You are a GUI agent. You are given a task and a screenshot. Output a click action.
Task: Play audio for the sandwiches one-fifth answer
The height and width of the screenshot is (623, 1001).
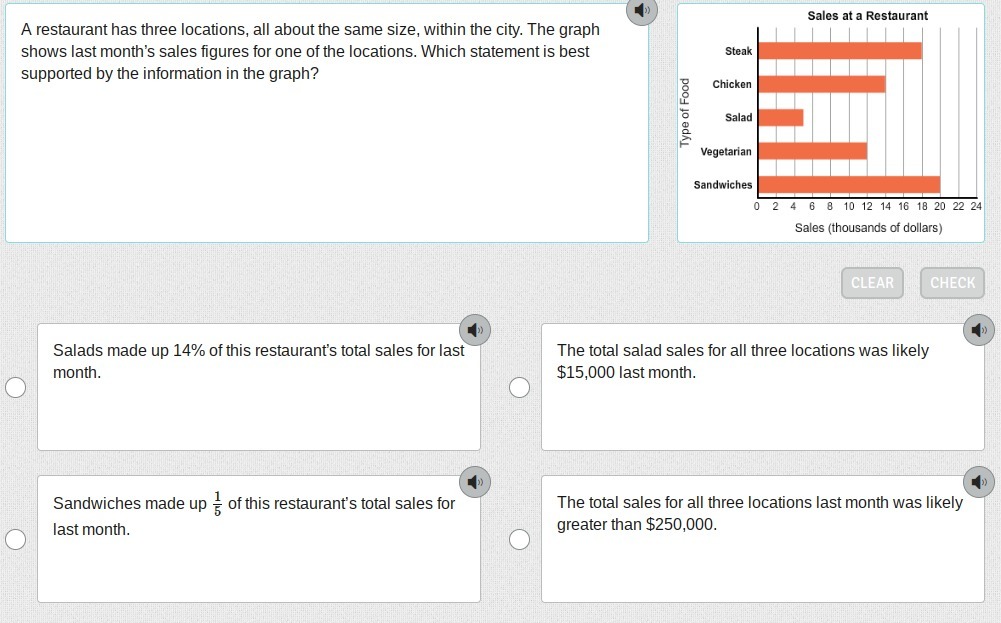(474, 481)
